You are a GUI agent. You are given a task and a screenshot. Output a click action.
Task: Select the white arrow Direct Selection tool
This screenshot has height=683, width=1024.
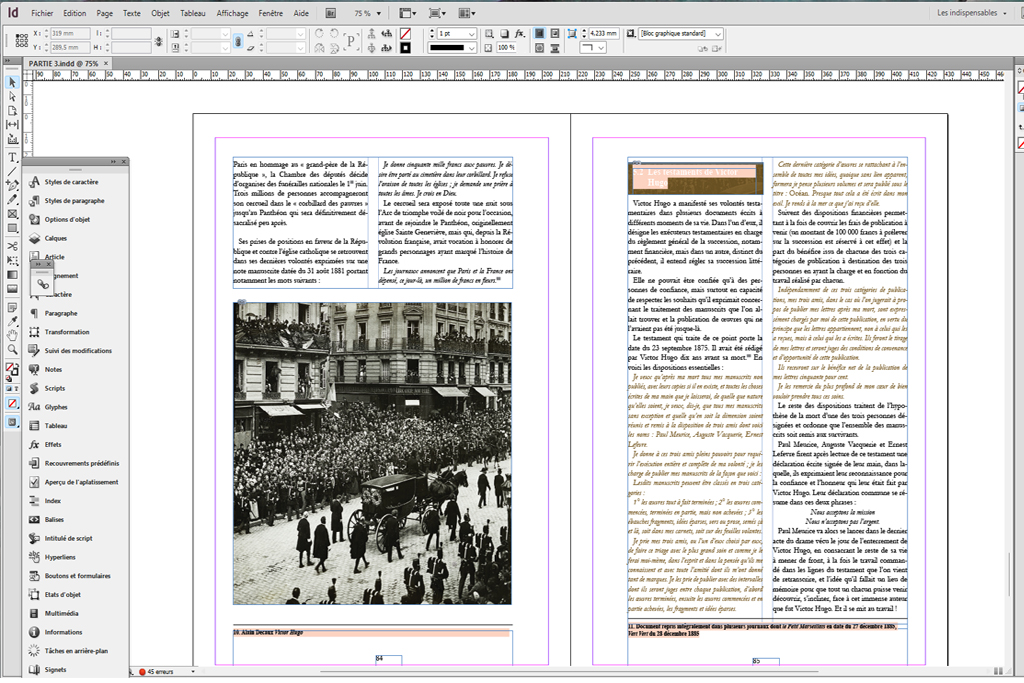point(12,96)
